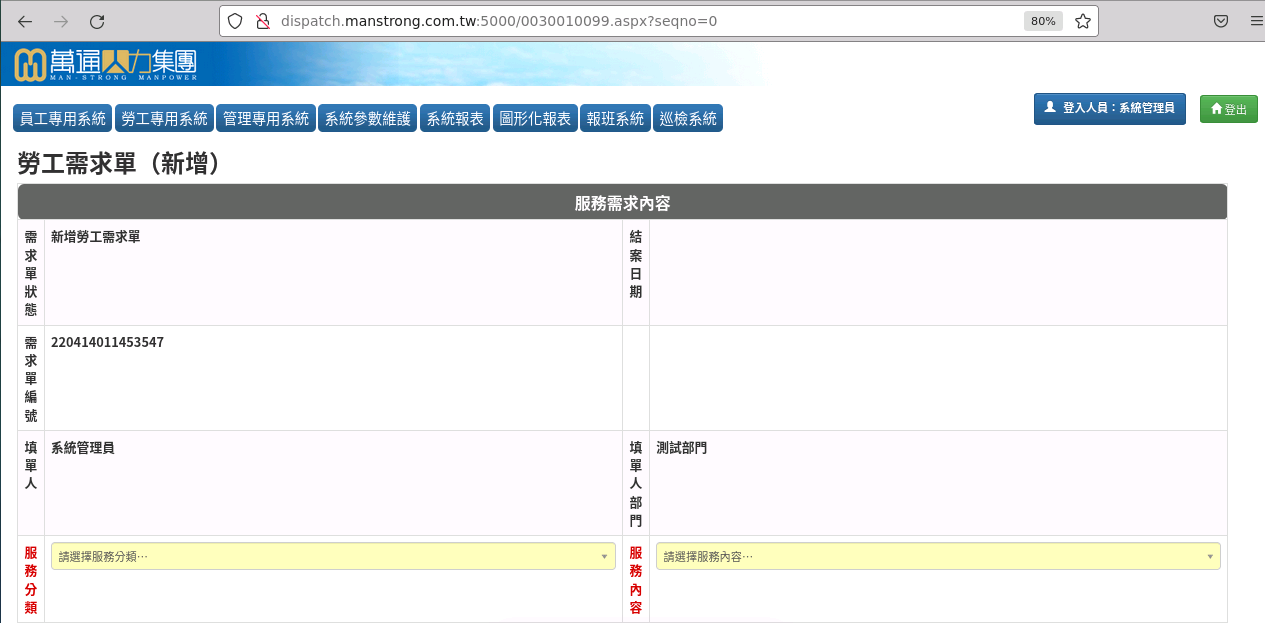Click the 填單人部門 label cell
The image size is (1265, 623).
click(636, 483)
